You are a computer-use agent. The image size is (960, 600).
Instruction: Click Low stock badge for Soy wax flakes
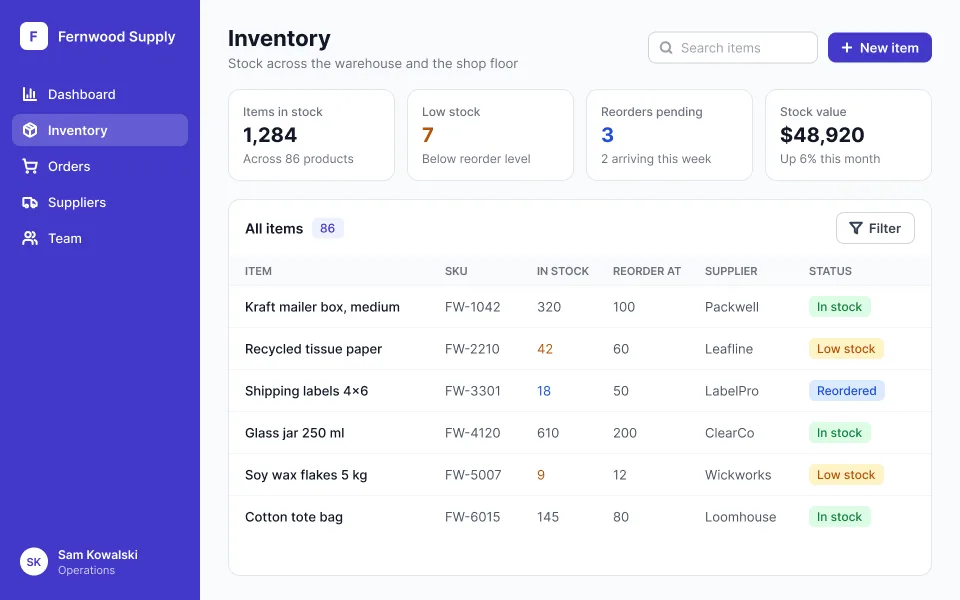click(846, 475)
